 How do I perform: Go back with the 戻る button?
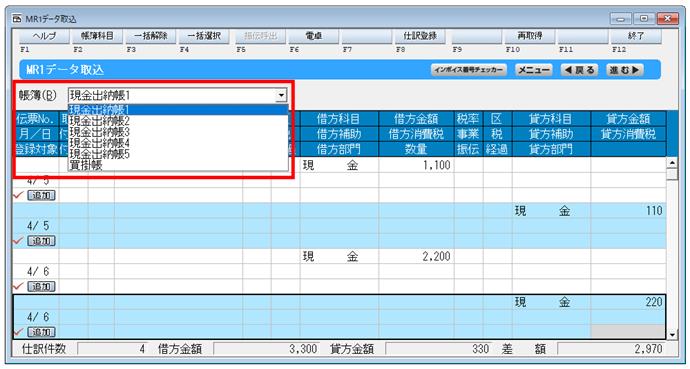tap(579, 70)
